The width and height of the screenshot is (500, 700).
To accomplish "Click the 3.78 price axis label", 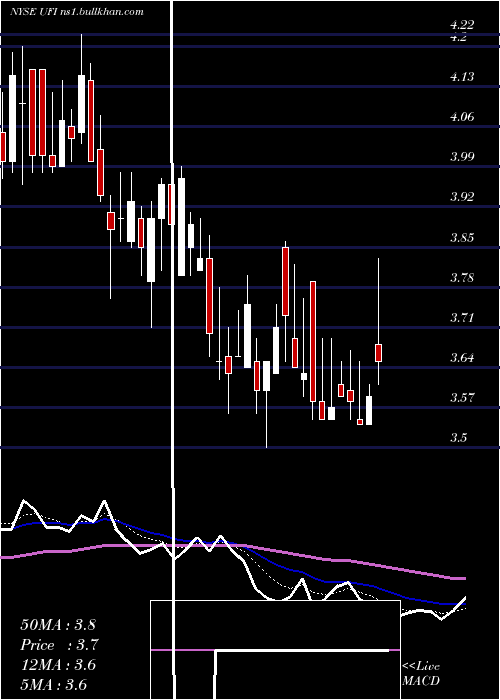I will point(462,278).
